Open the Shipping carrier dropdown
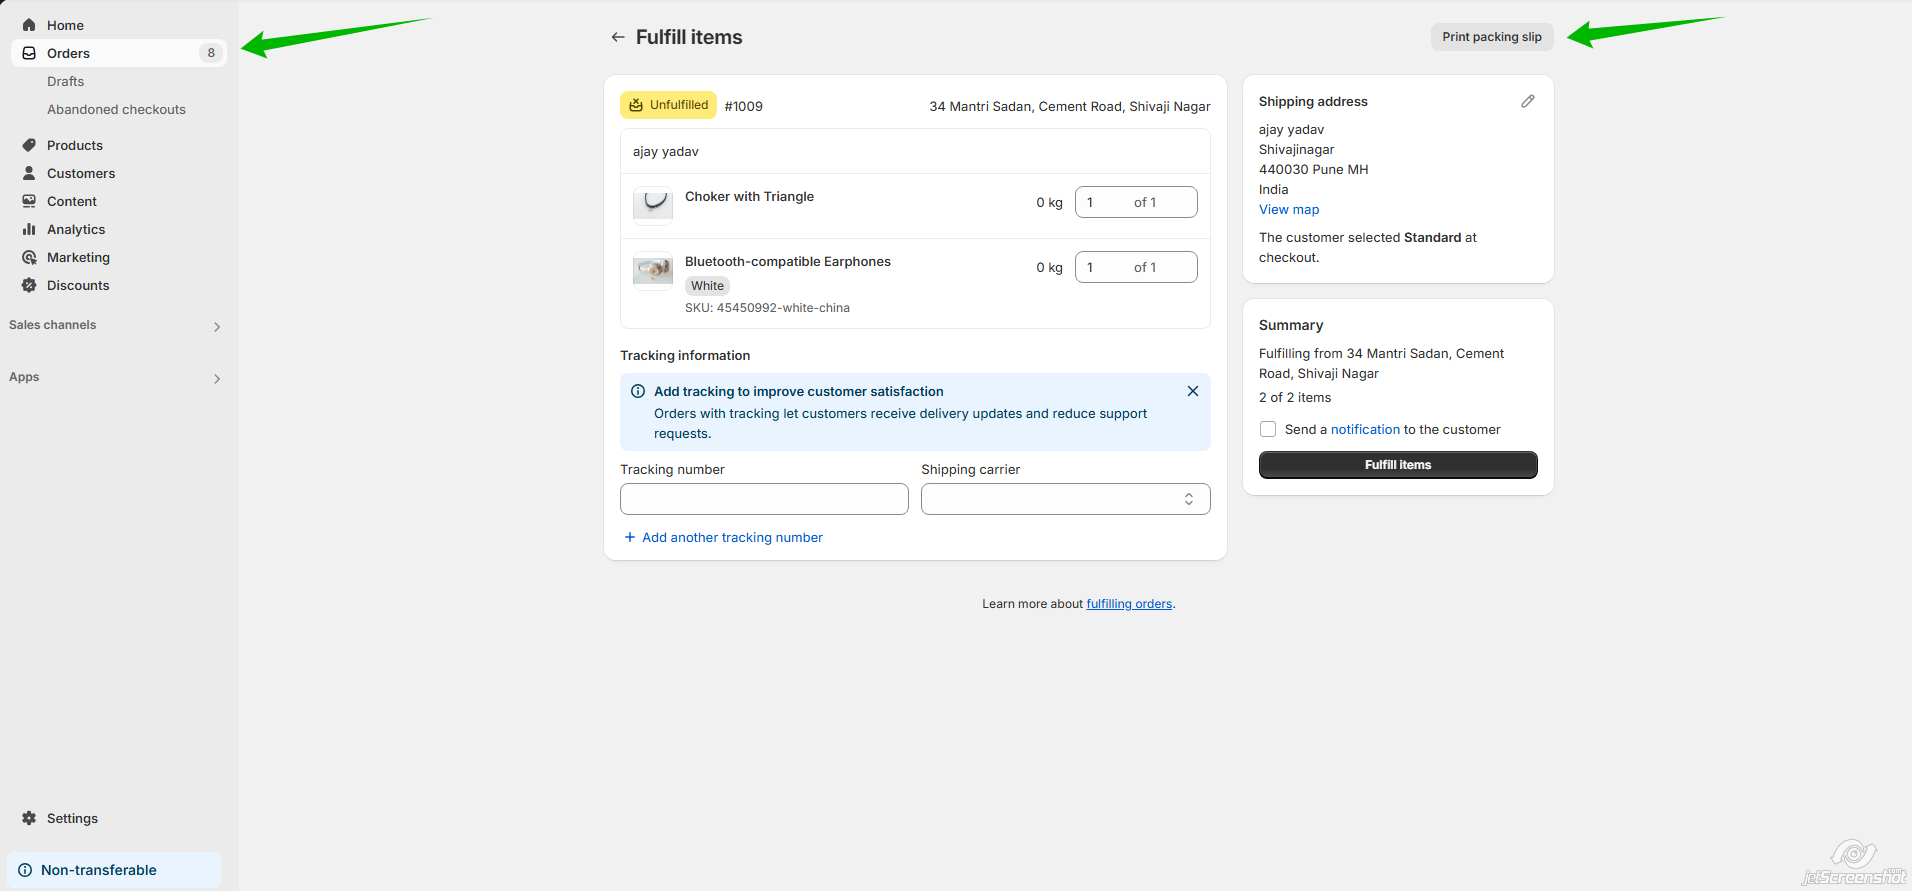The width and height of the screenshot is (1912, 891). [1065, 499]
